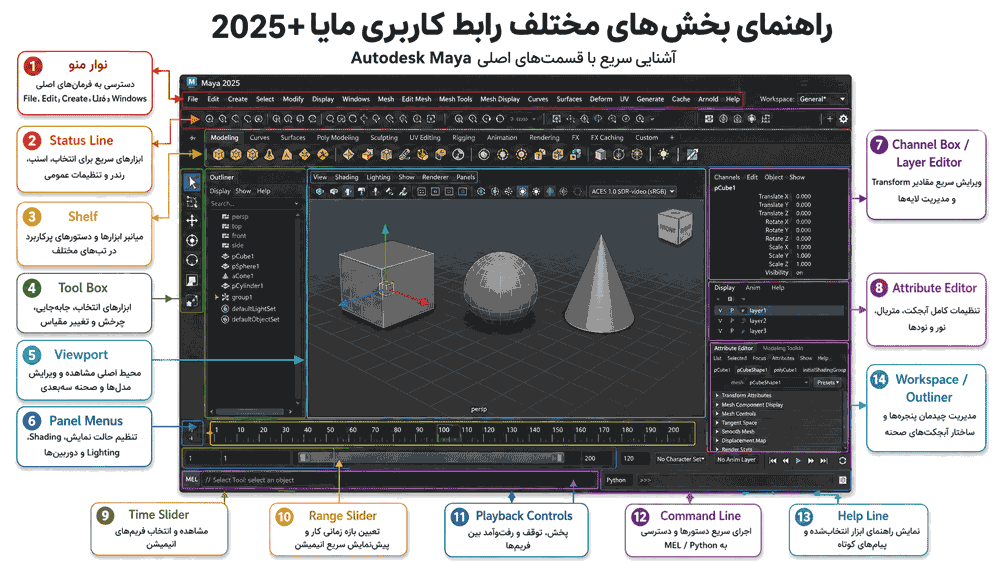Click the last diagonal-arrow shelf icon
Screen dimensions: 1000x563
coord(692,154)
